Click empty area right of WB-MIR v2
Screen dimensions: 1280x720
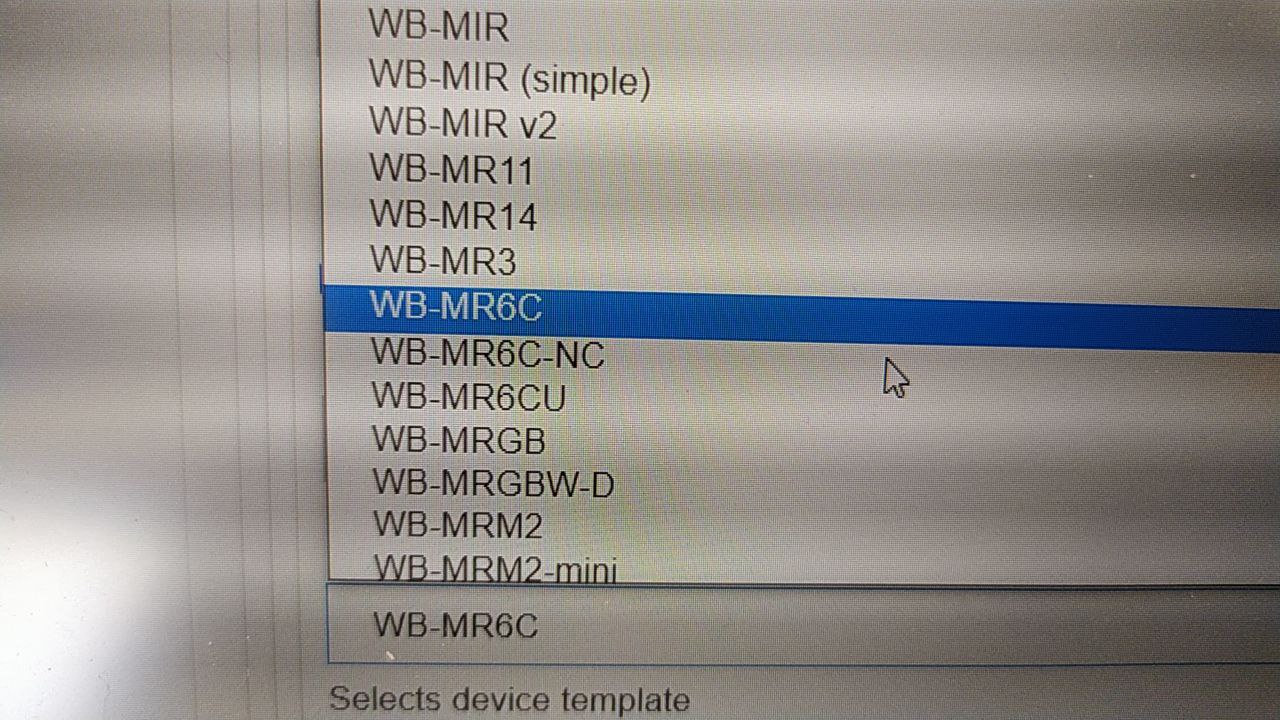click(900, 124)
